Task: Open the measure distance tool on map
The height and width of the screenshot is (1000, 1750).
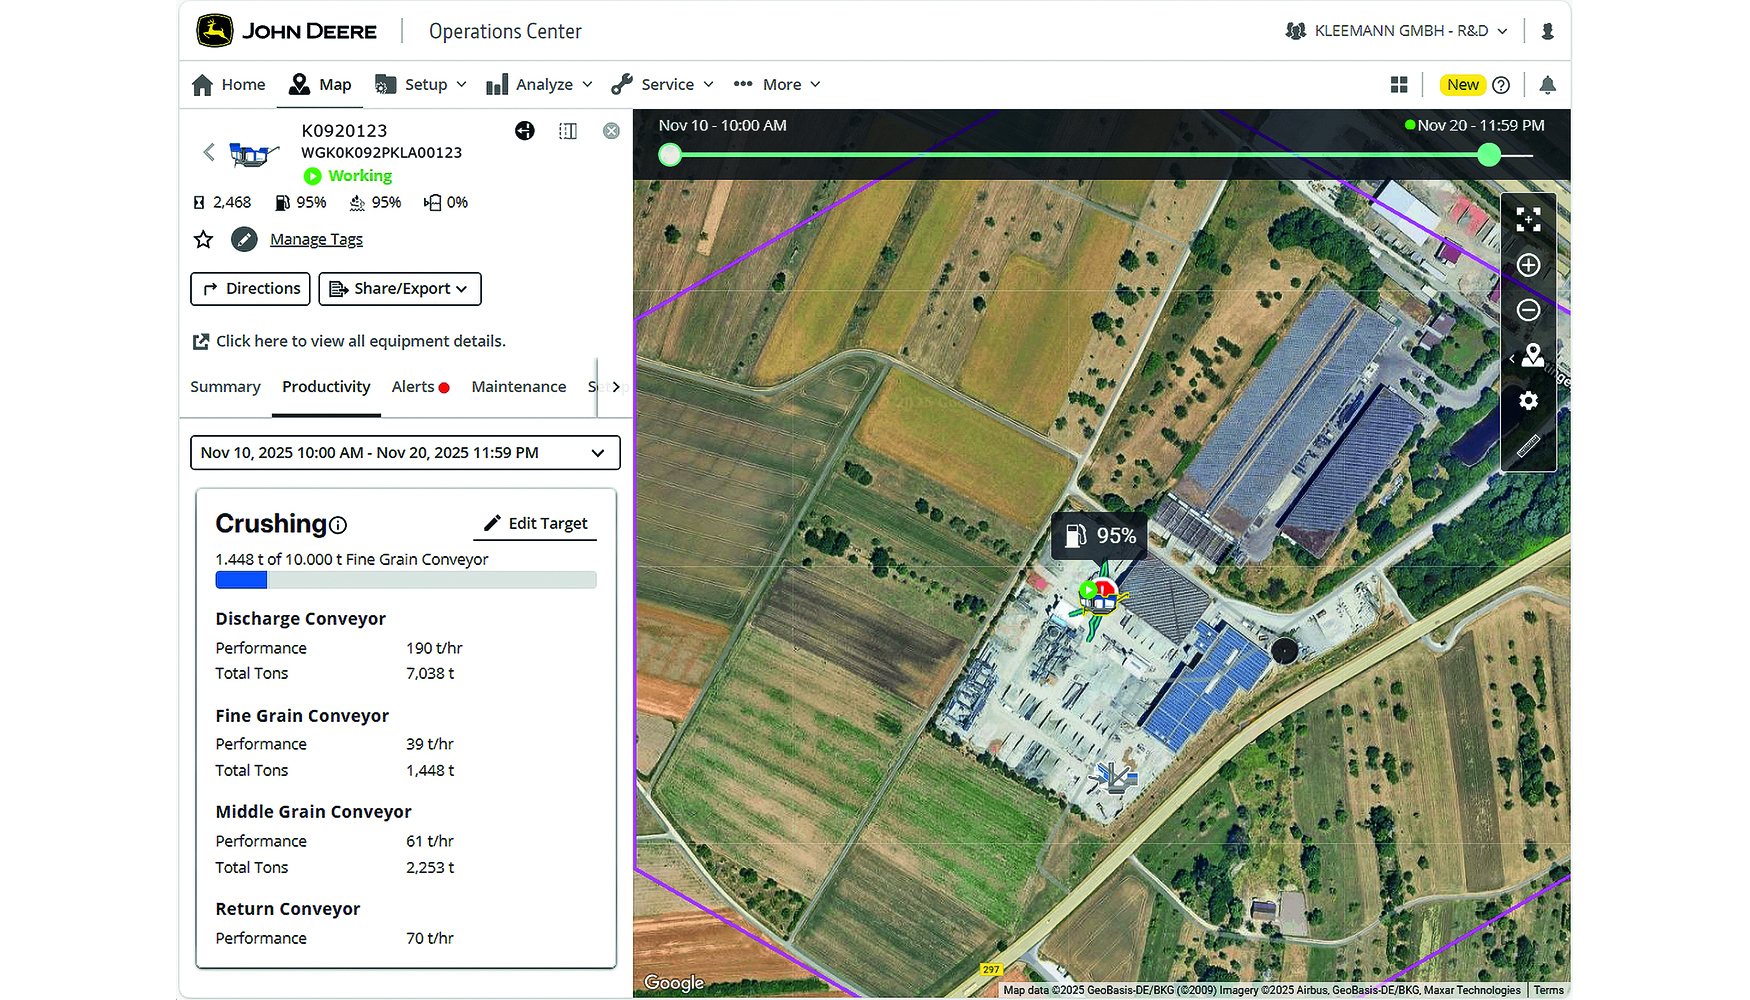Action: pyautogui.click(x=1529, y=446)
